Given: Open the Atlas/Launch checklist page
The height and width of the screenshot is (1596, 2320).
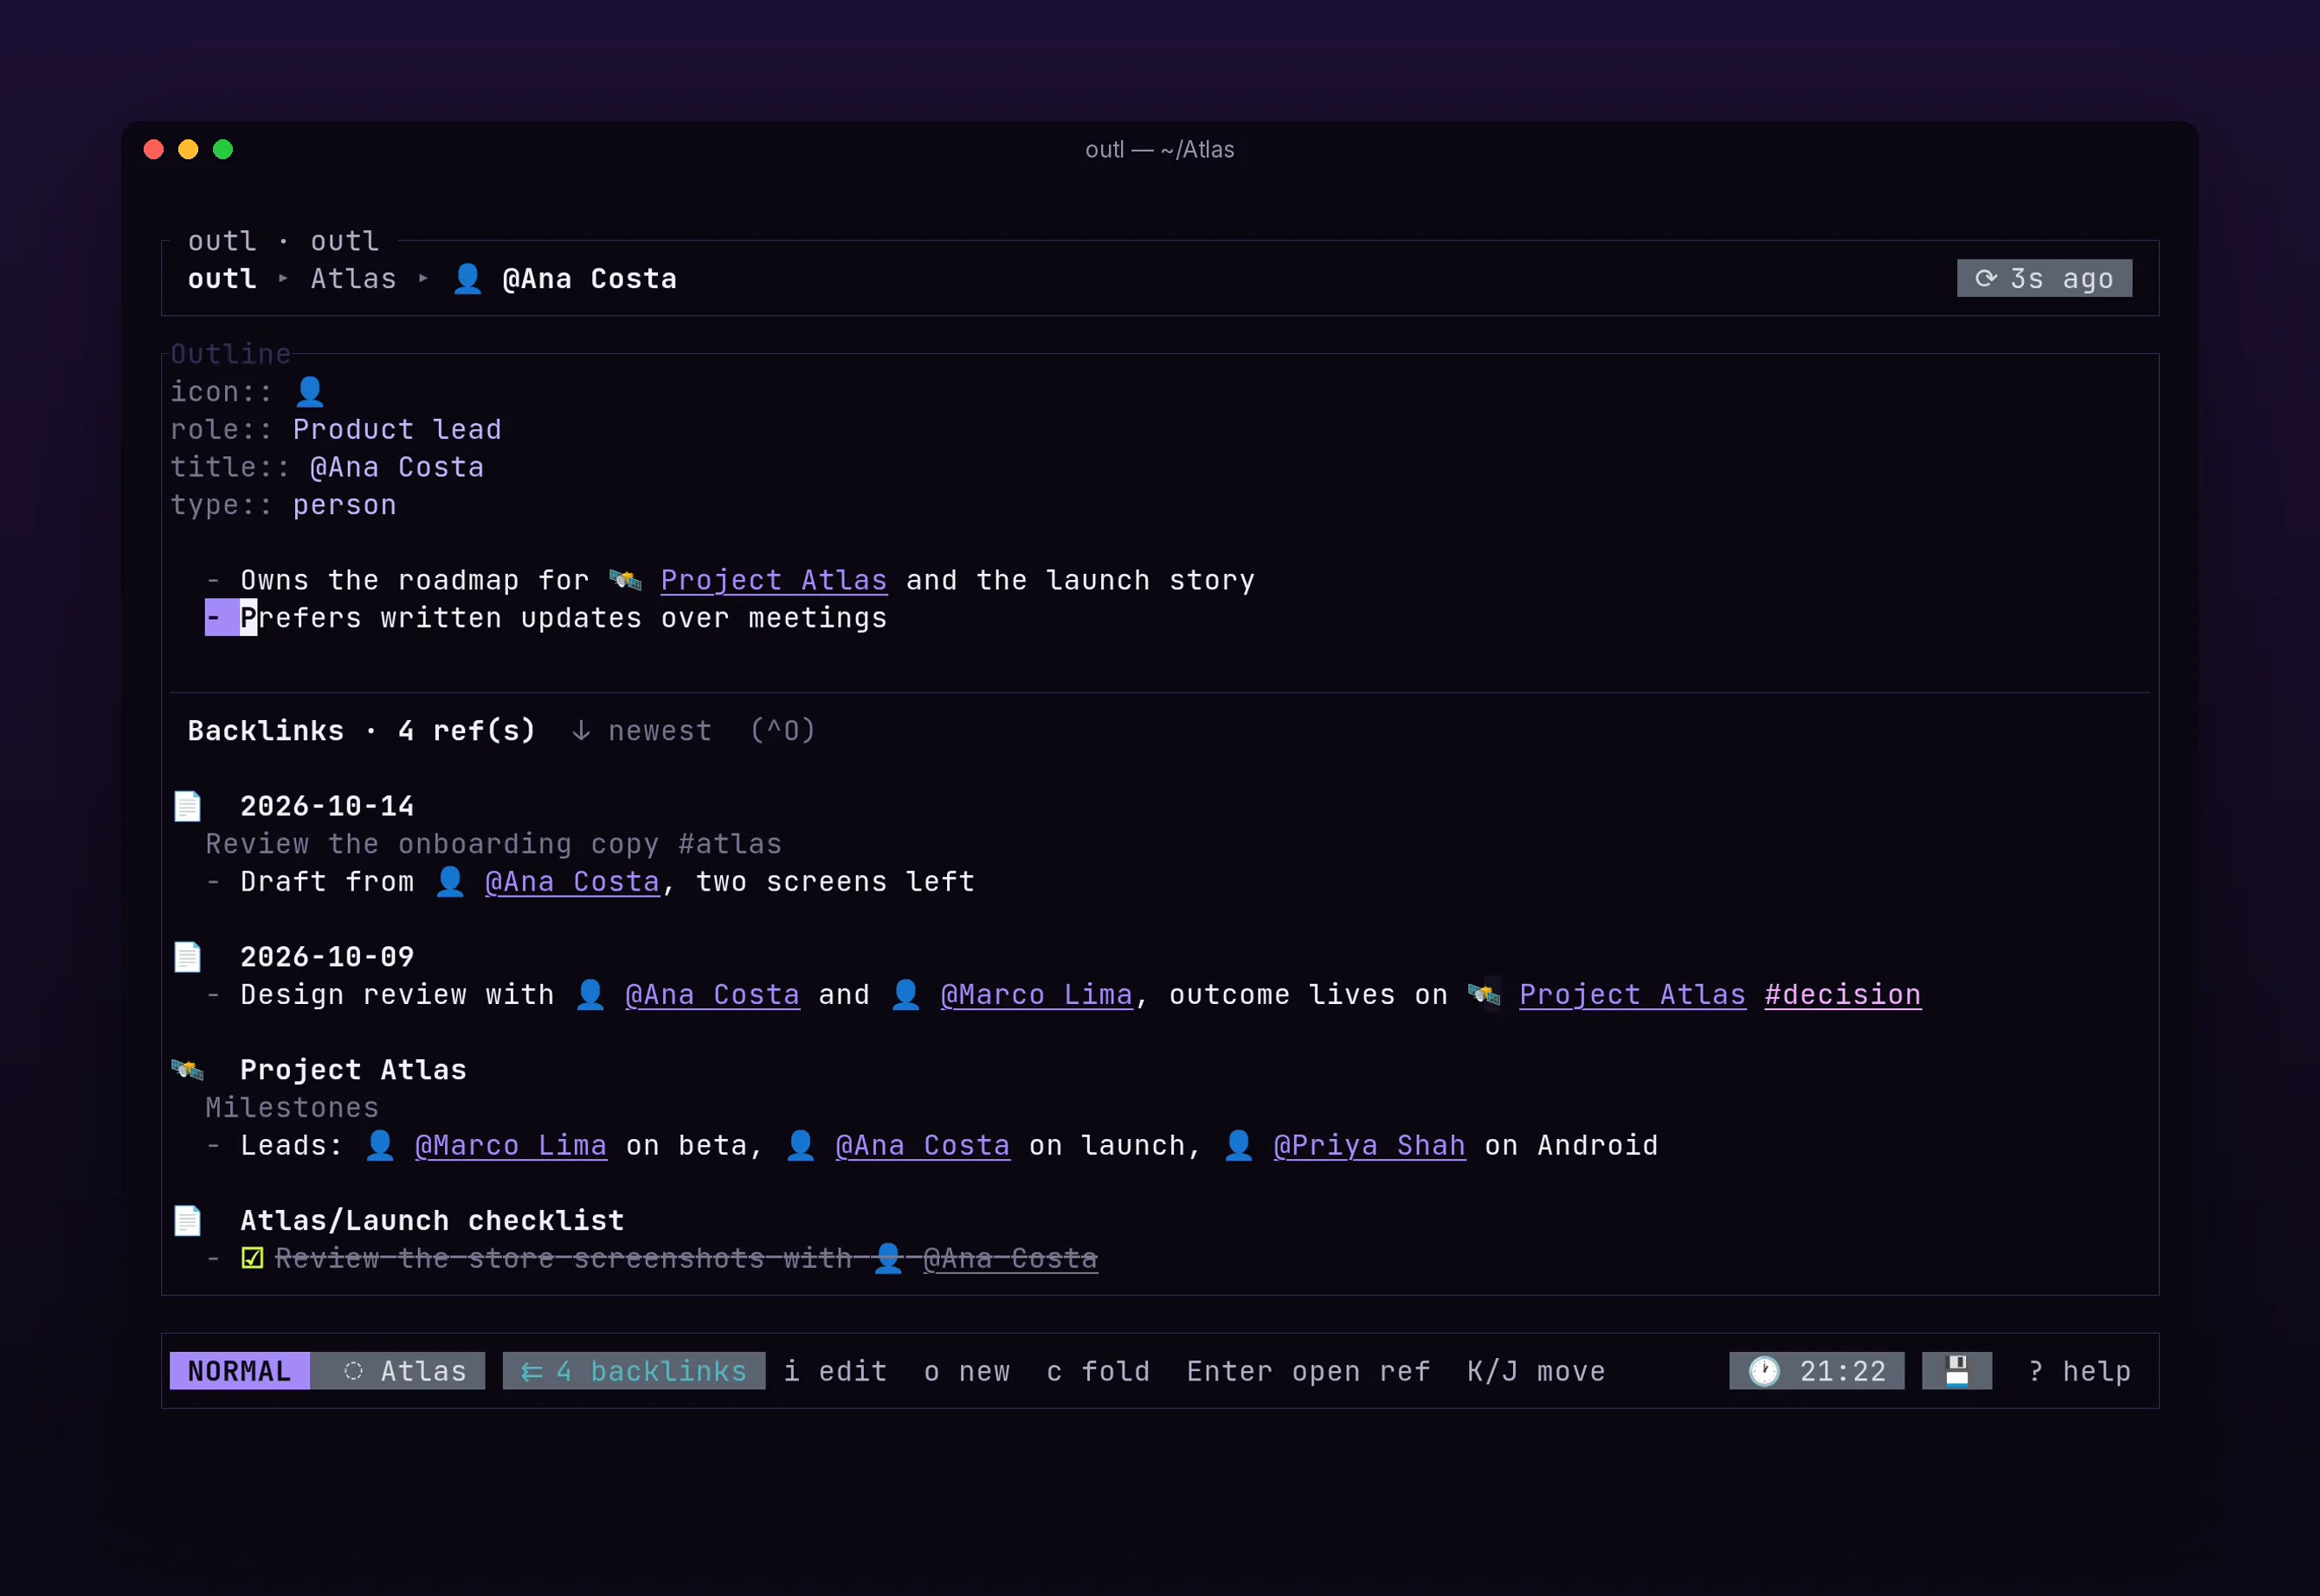Looking at the screenshot, I should pos(432,1221).
